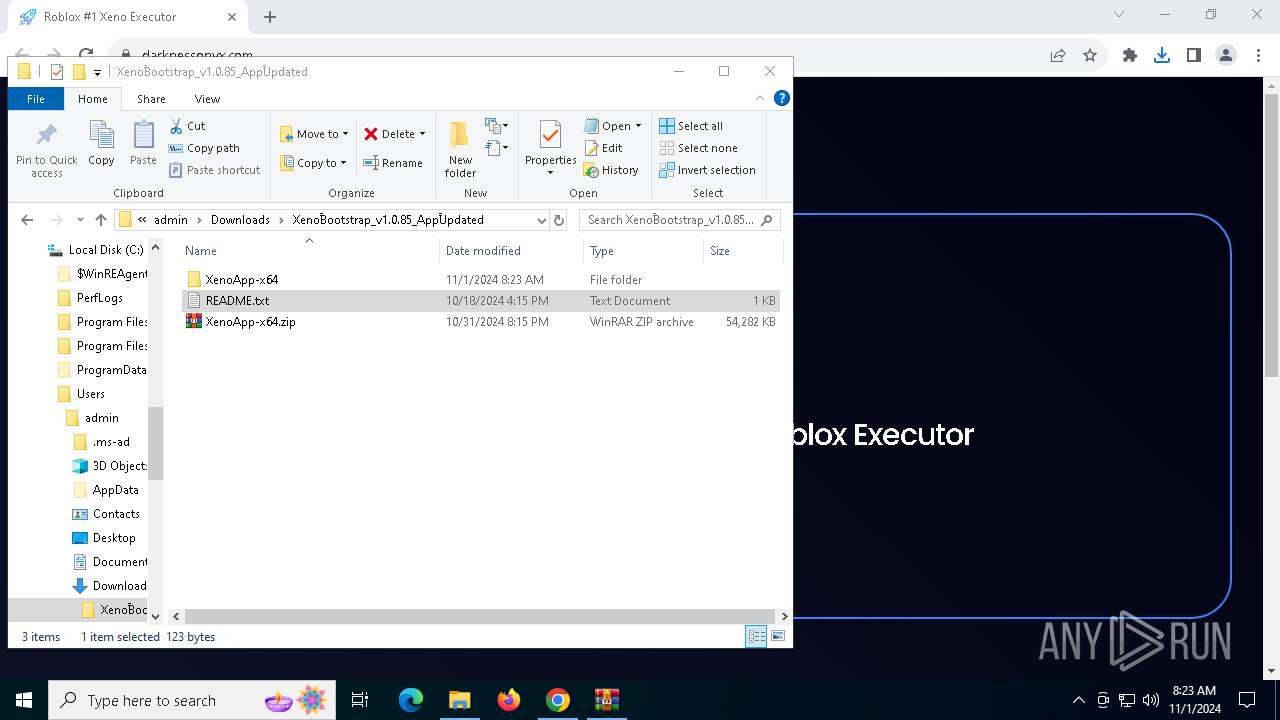Go up one folder level arrow

click(100, 220)
